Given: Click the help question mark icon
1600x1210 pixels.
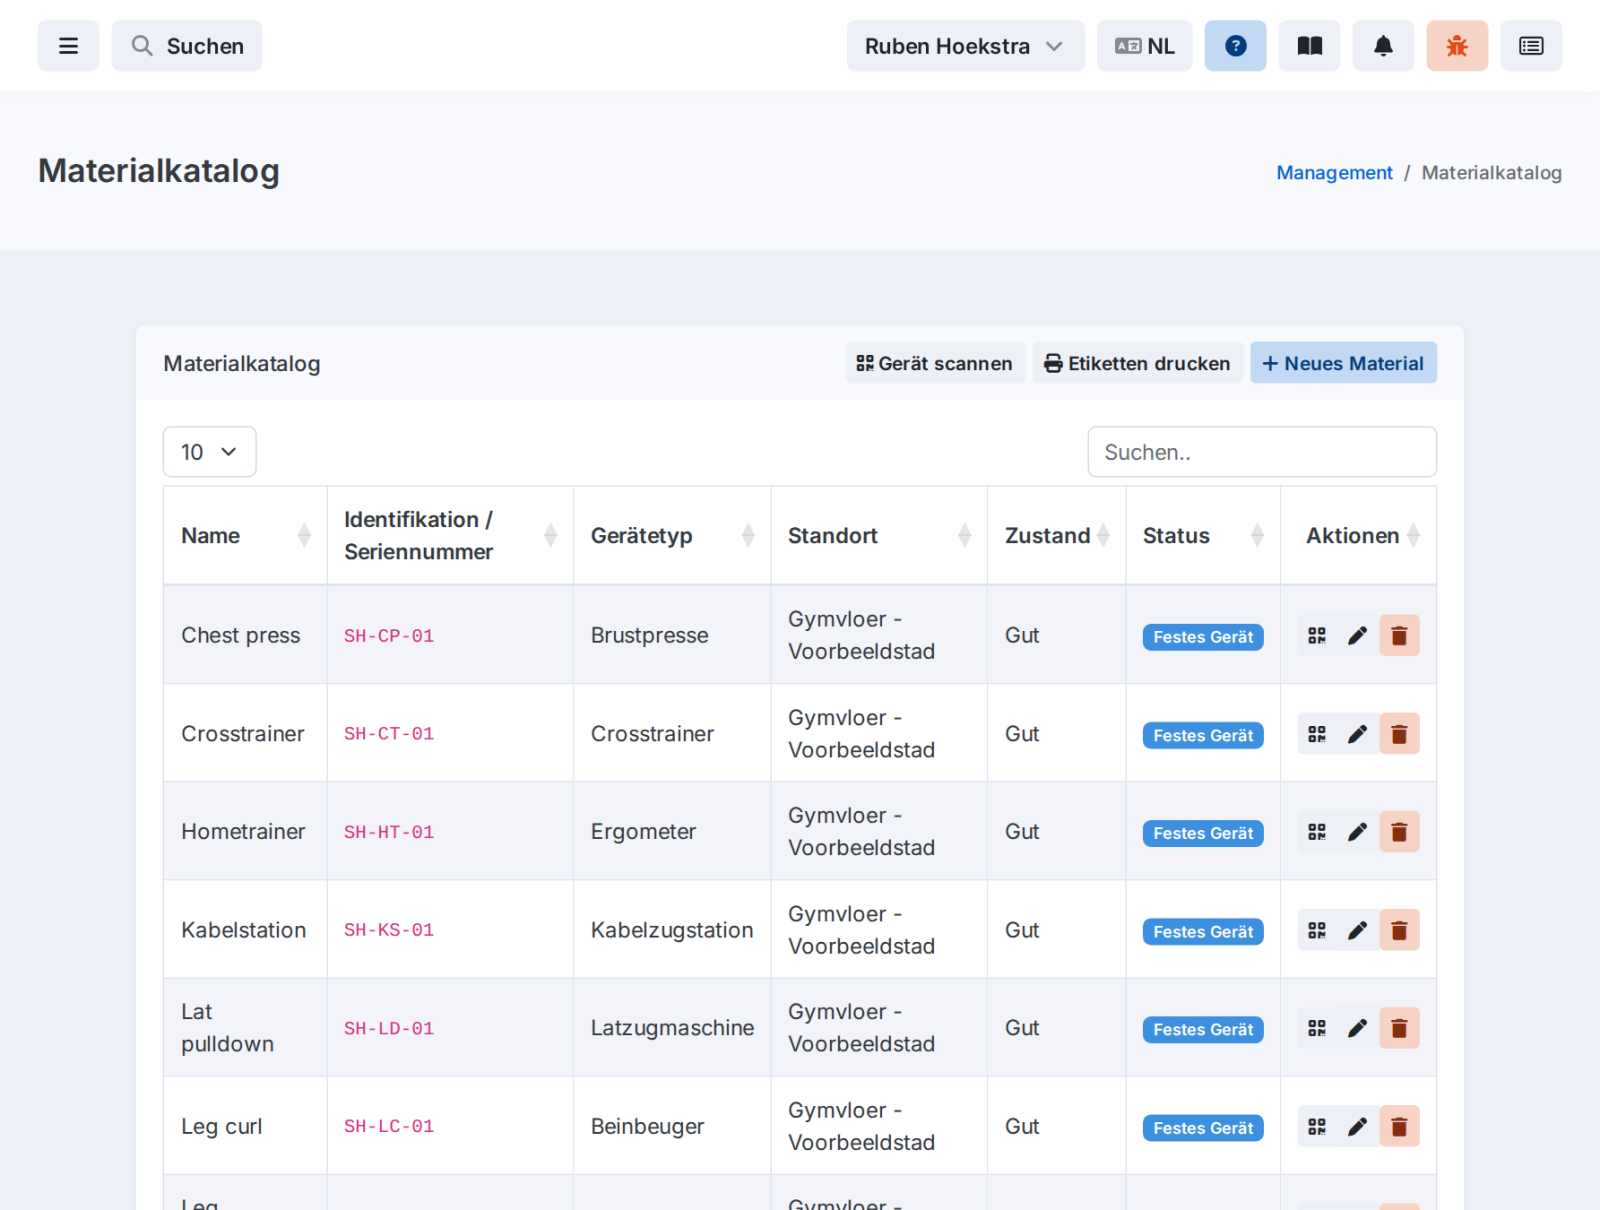Looking at the screenshot, I should coord(1235,46).
